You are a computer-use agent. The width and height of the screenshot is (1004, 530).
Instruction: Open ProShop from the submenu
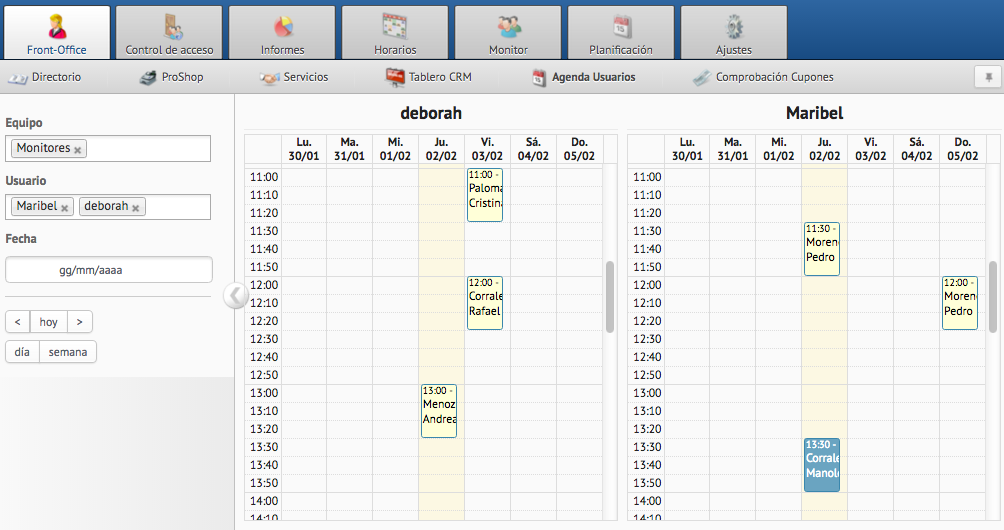171,77
